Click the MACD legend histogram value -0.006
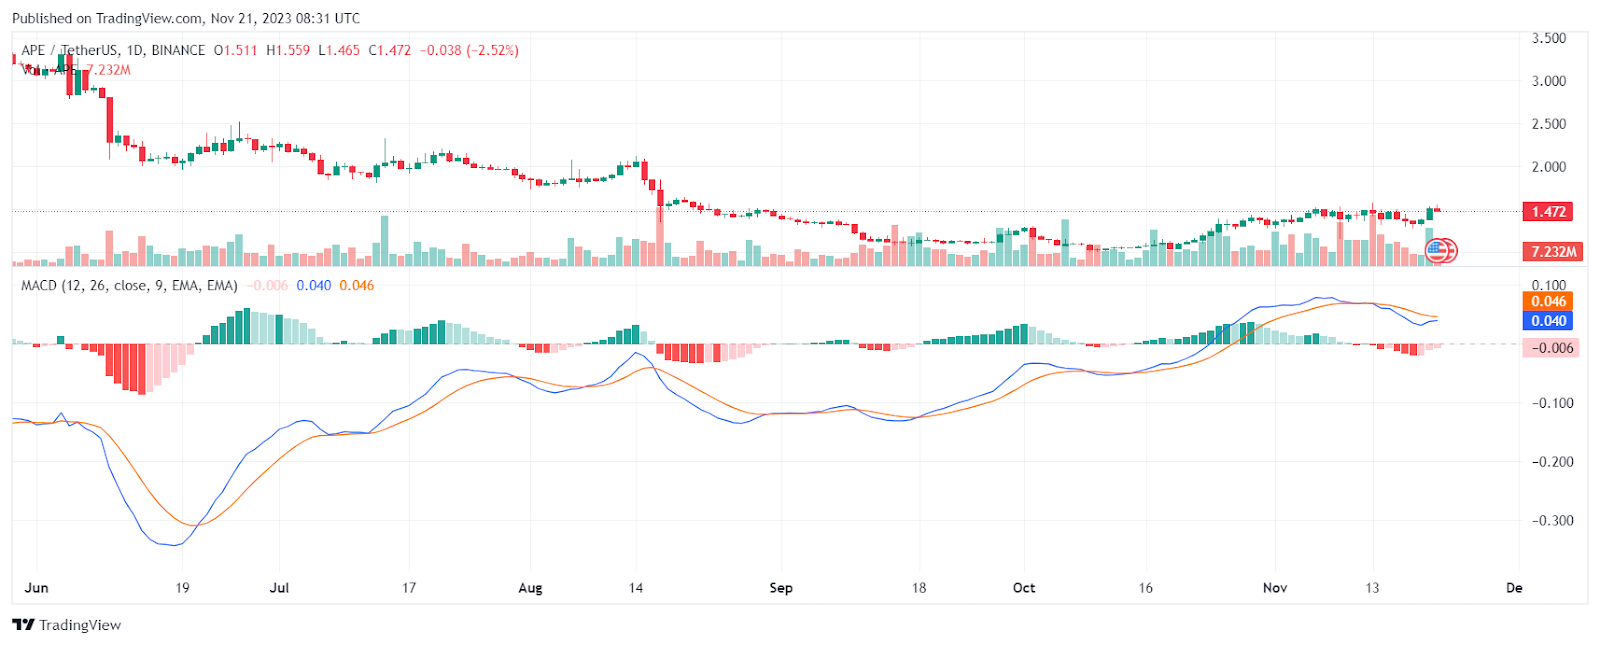 point(267,286)
